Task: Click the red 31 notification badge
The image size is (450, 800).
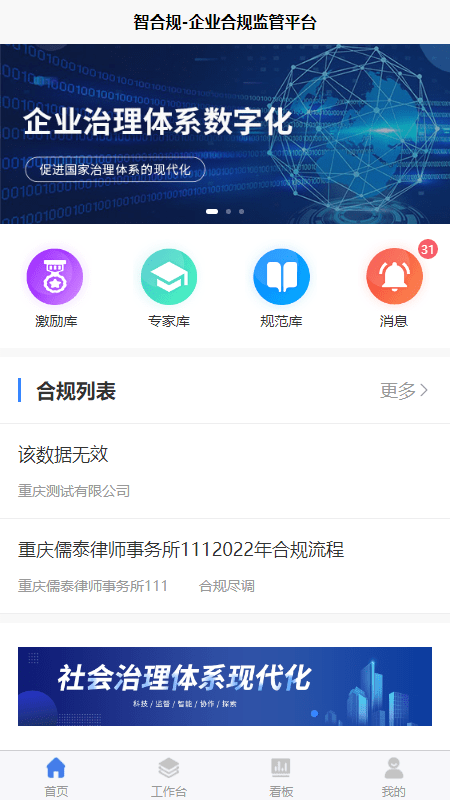Action: tap(428, 249)
